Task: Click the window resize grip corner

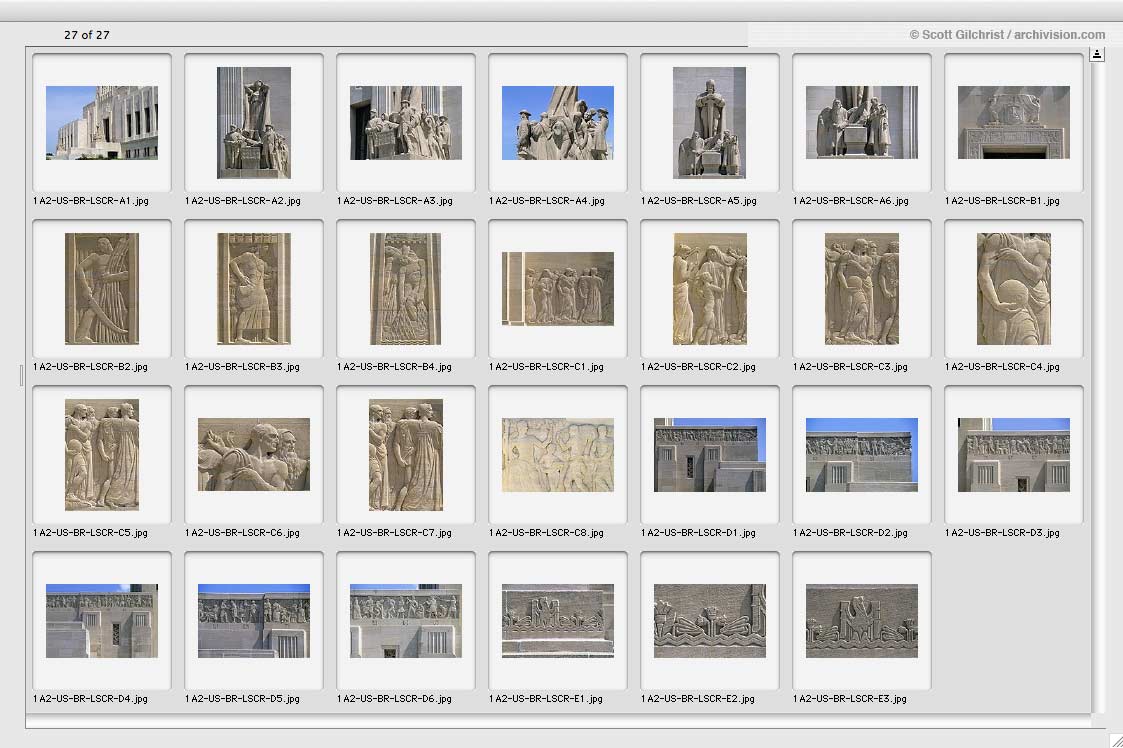Action: tap(1117, 742)
